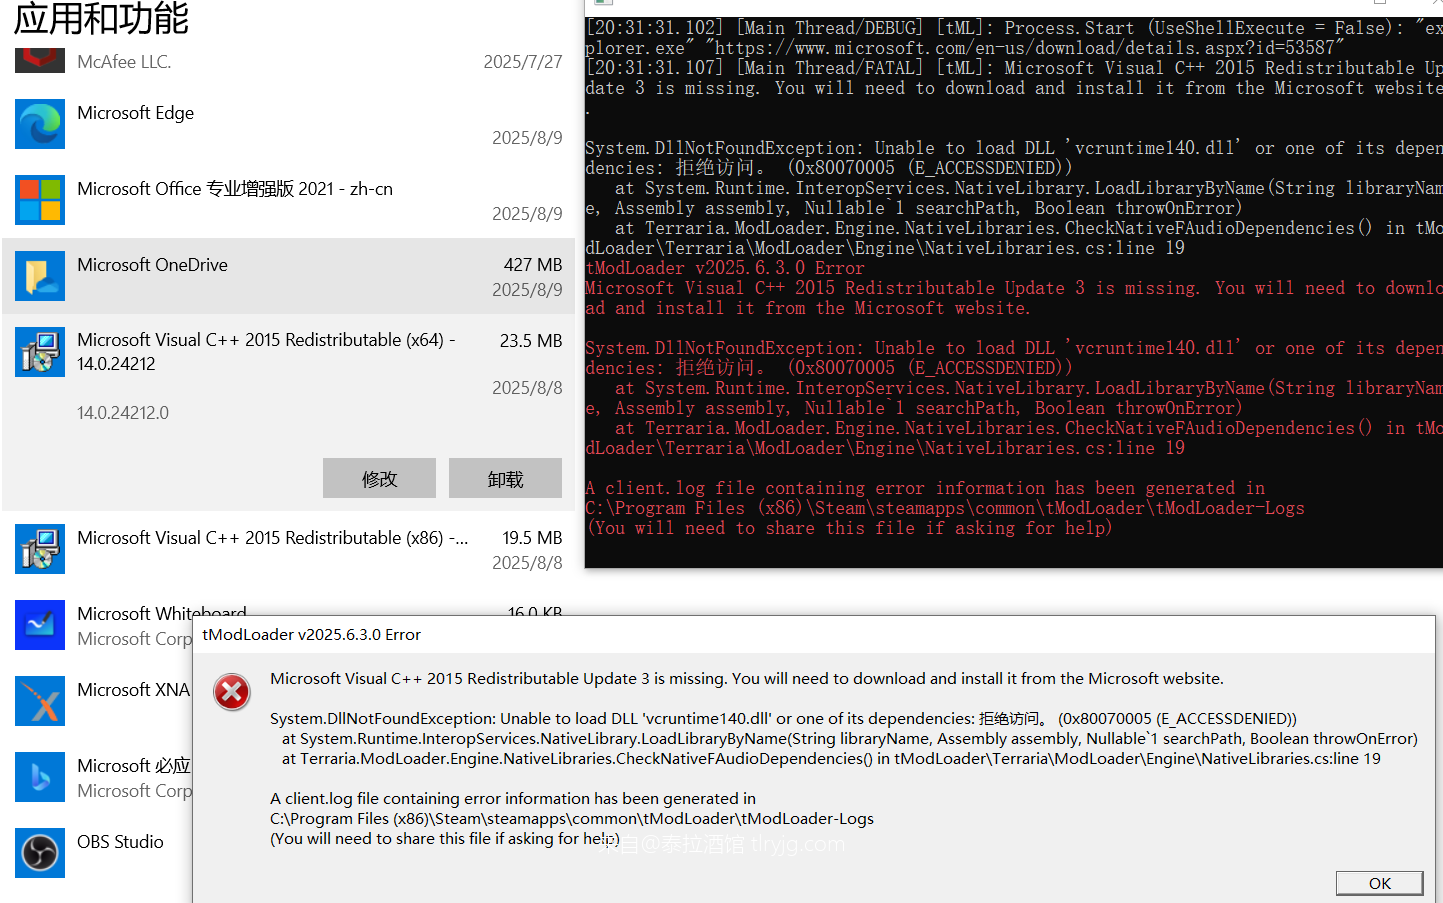Click the Visual C++ 2015 x86 installer icon

tap(40, 549)
